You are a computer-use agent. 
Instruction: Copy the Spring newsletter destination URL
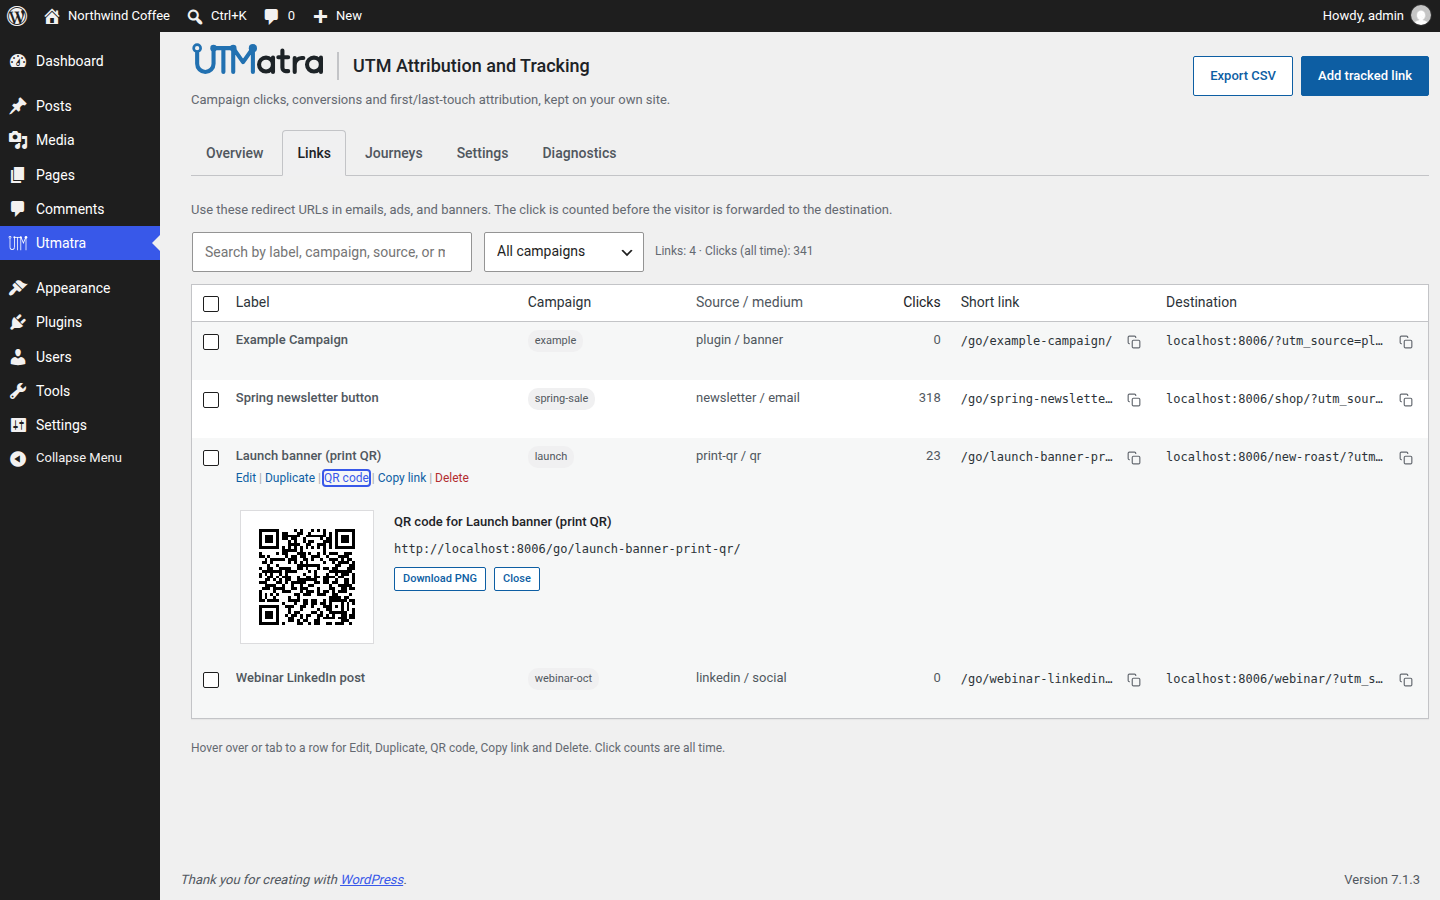[x=1406, y=400]
